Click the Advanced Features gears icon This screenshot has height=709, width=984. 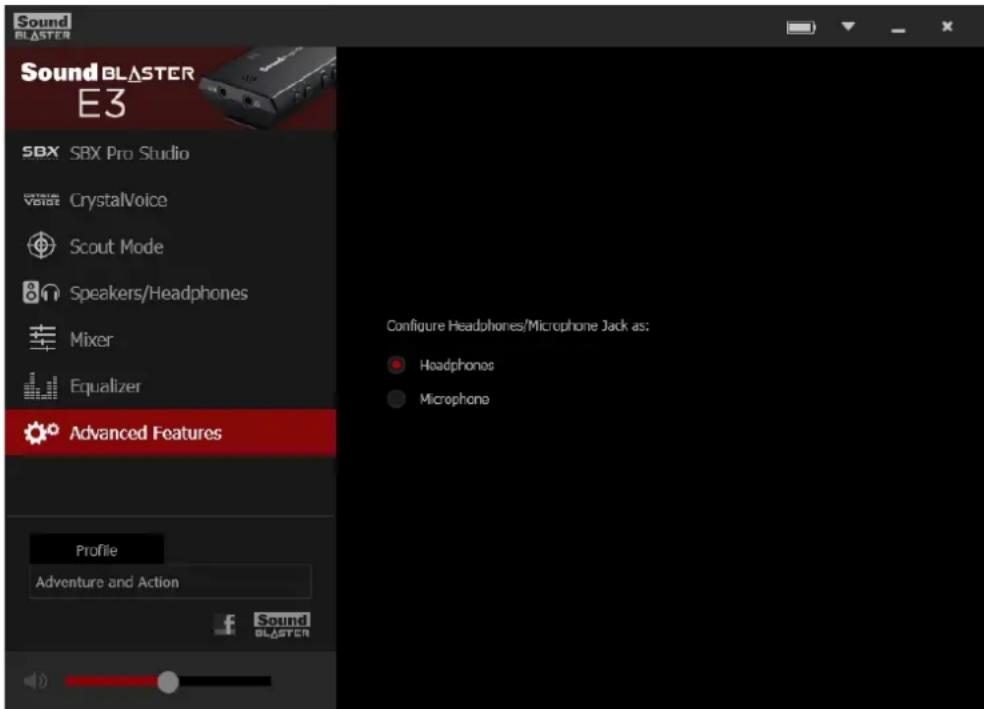[x=41, y=432]
